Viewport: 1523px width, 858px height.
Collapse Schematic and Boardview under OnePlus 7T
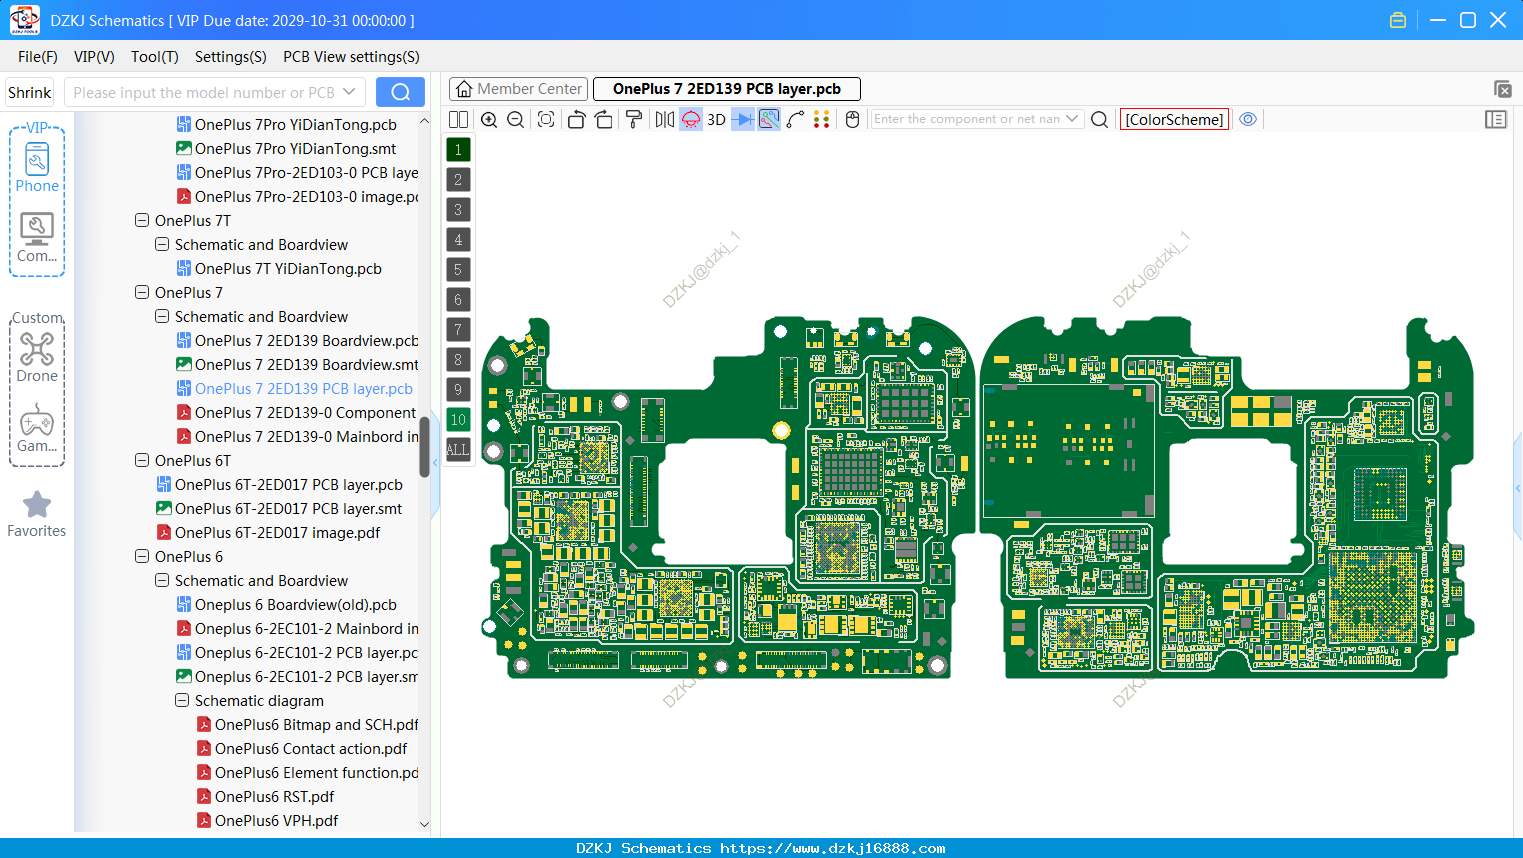162,244
